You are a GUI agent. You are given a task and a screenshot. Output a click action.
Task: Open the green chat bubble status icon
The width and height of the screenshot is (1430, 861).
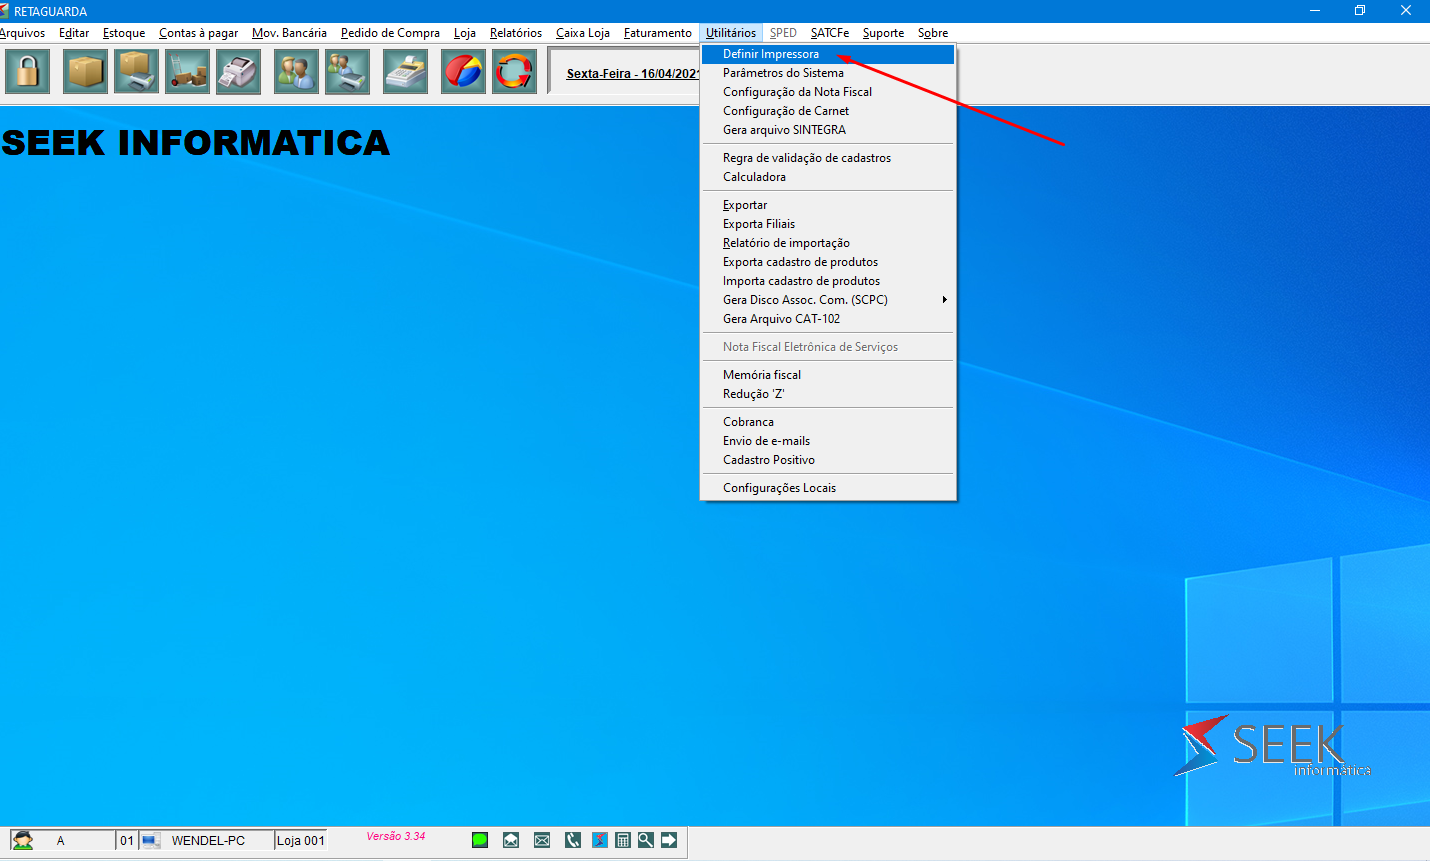[x=480, y=840]
